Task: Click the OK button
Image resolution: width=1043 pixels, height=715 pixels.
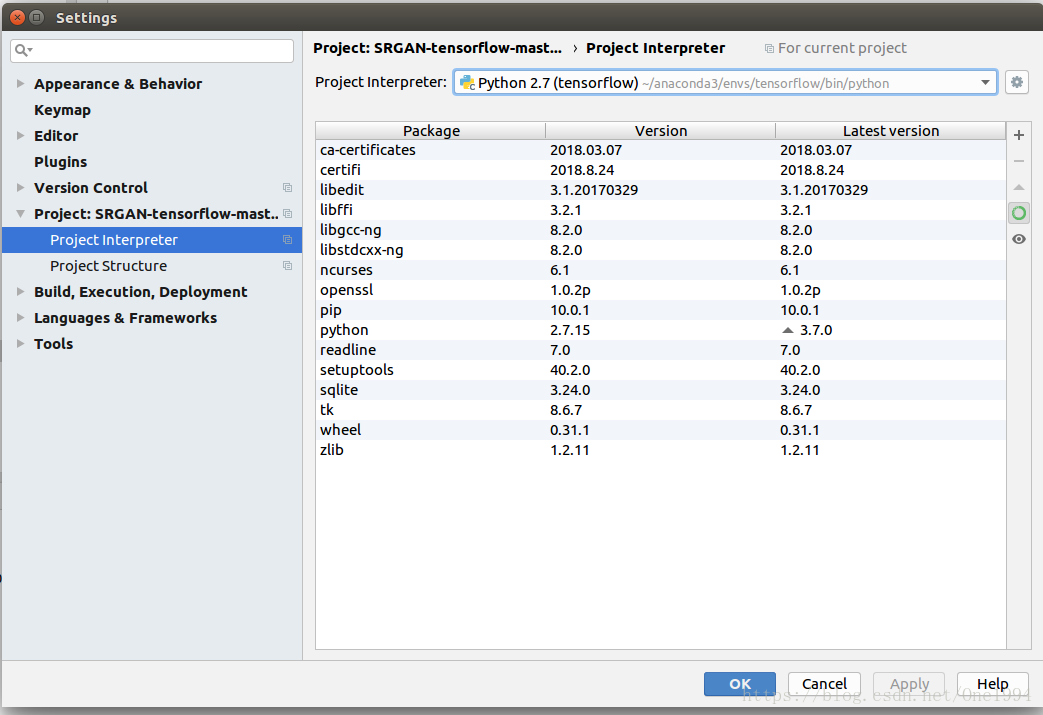Action: pos(740,684)
